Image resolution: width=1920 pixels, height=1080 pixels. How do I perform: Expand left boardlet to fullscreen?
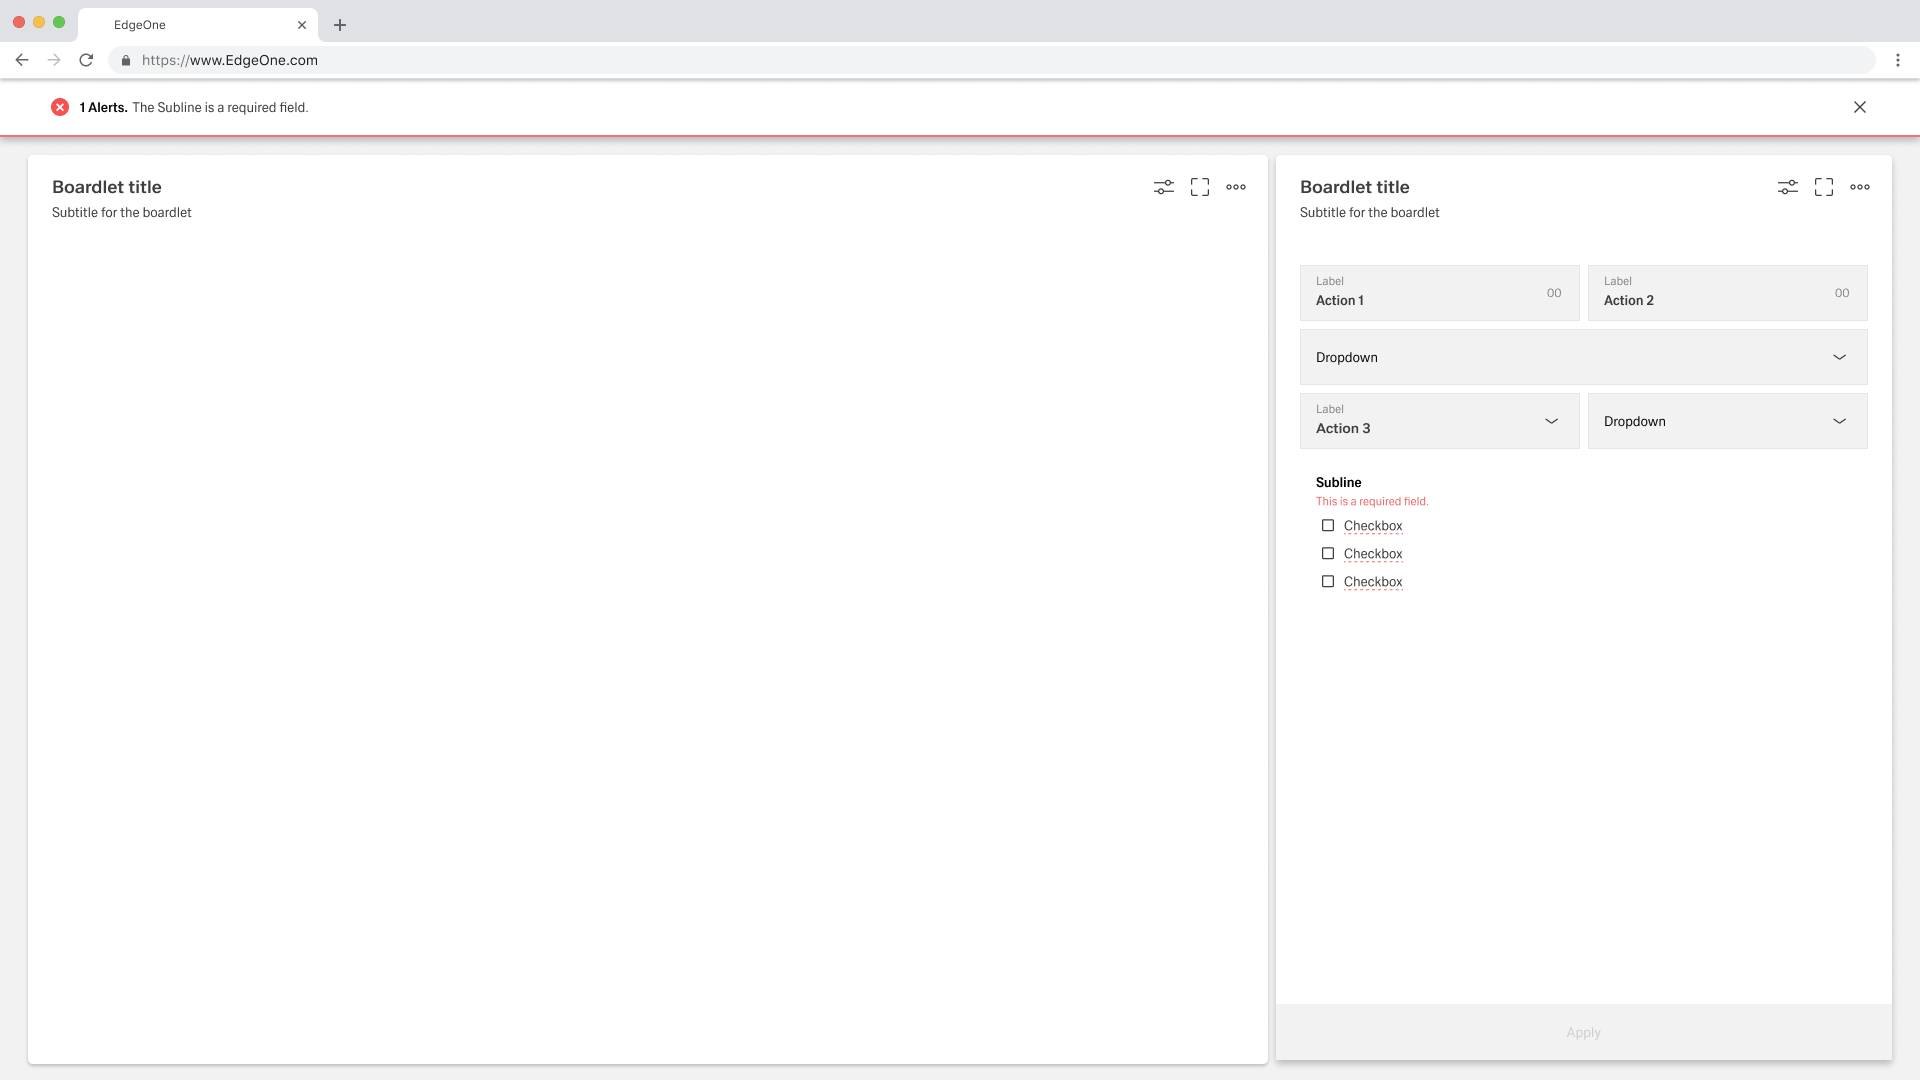[x=1200, y=187]
